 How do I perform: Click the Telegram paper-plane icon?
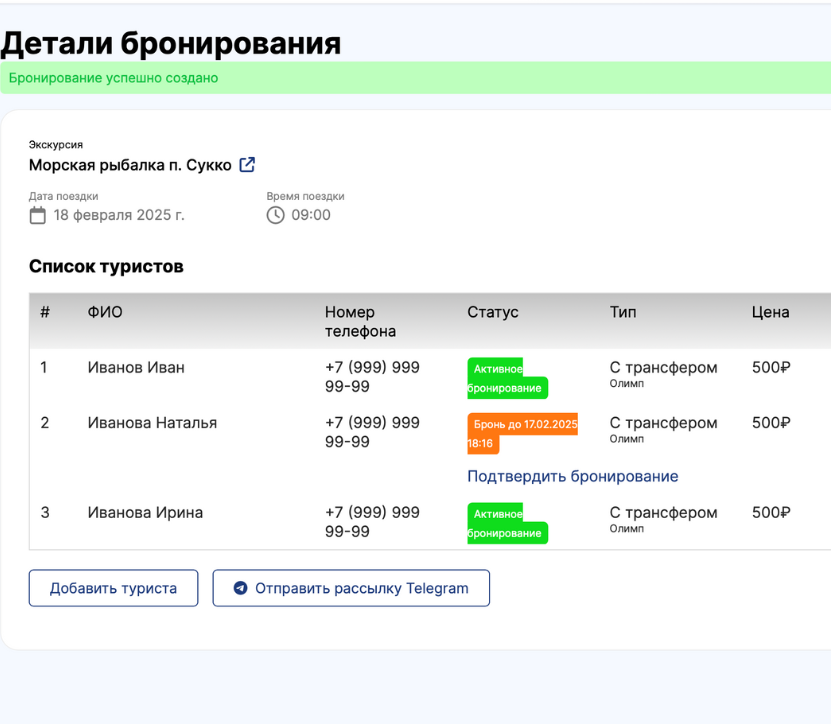coord(240,588)
